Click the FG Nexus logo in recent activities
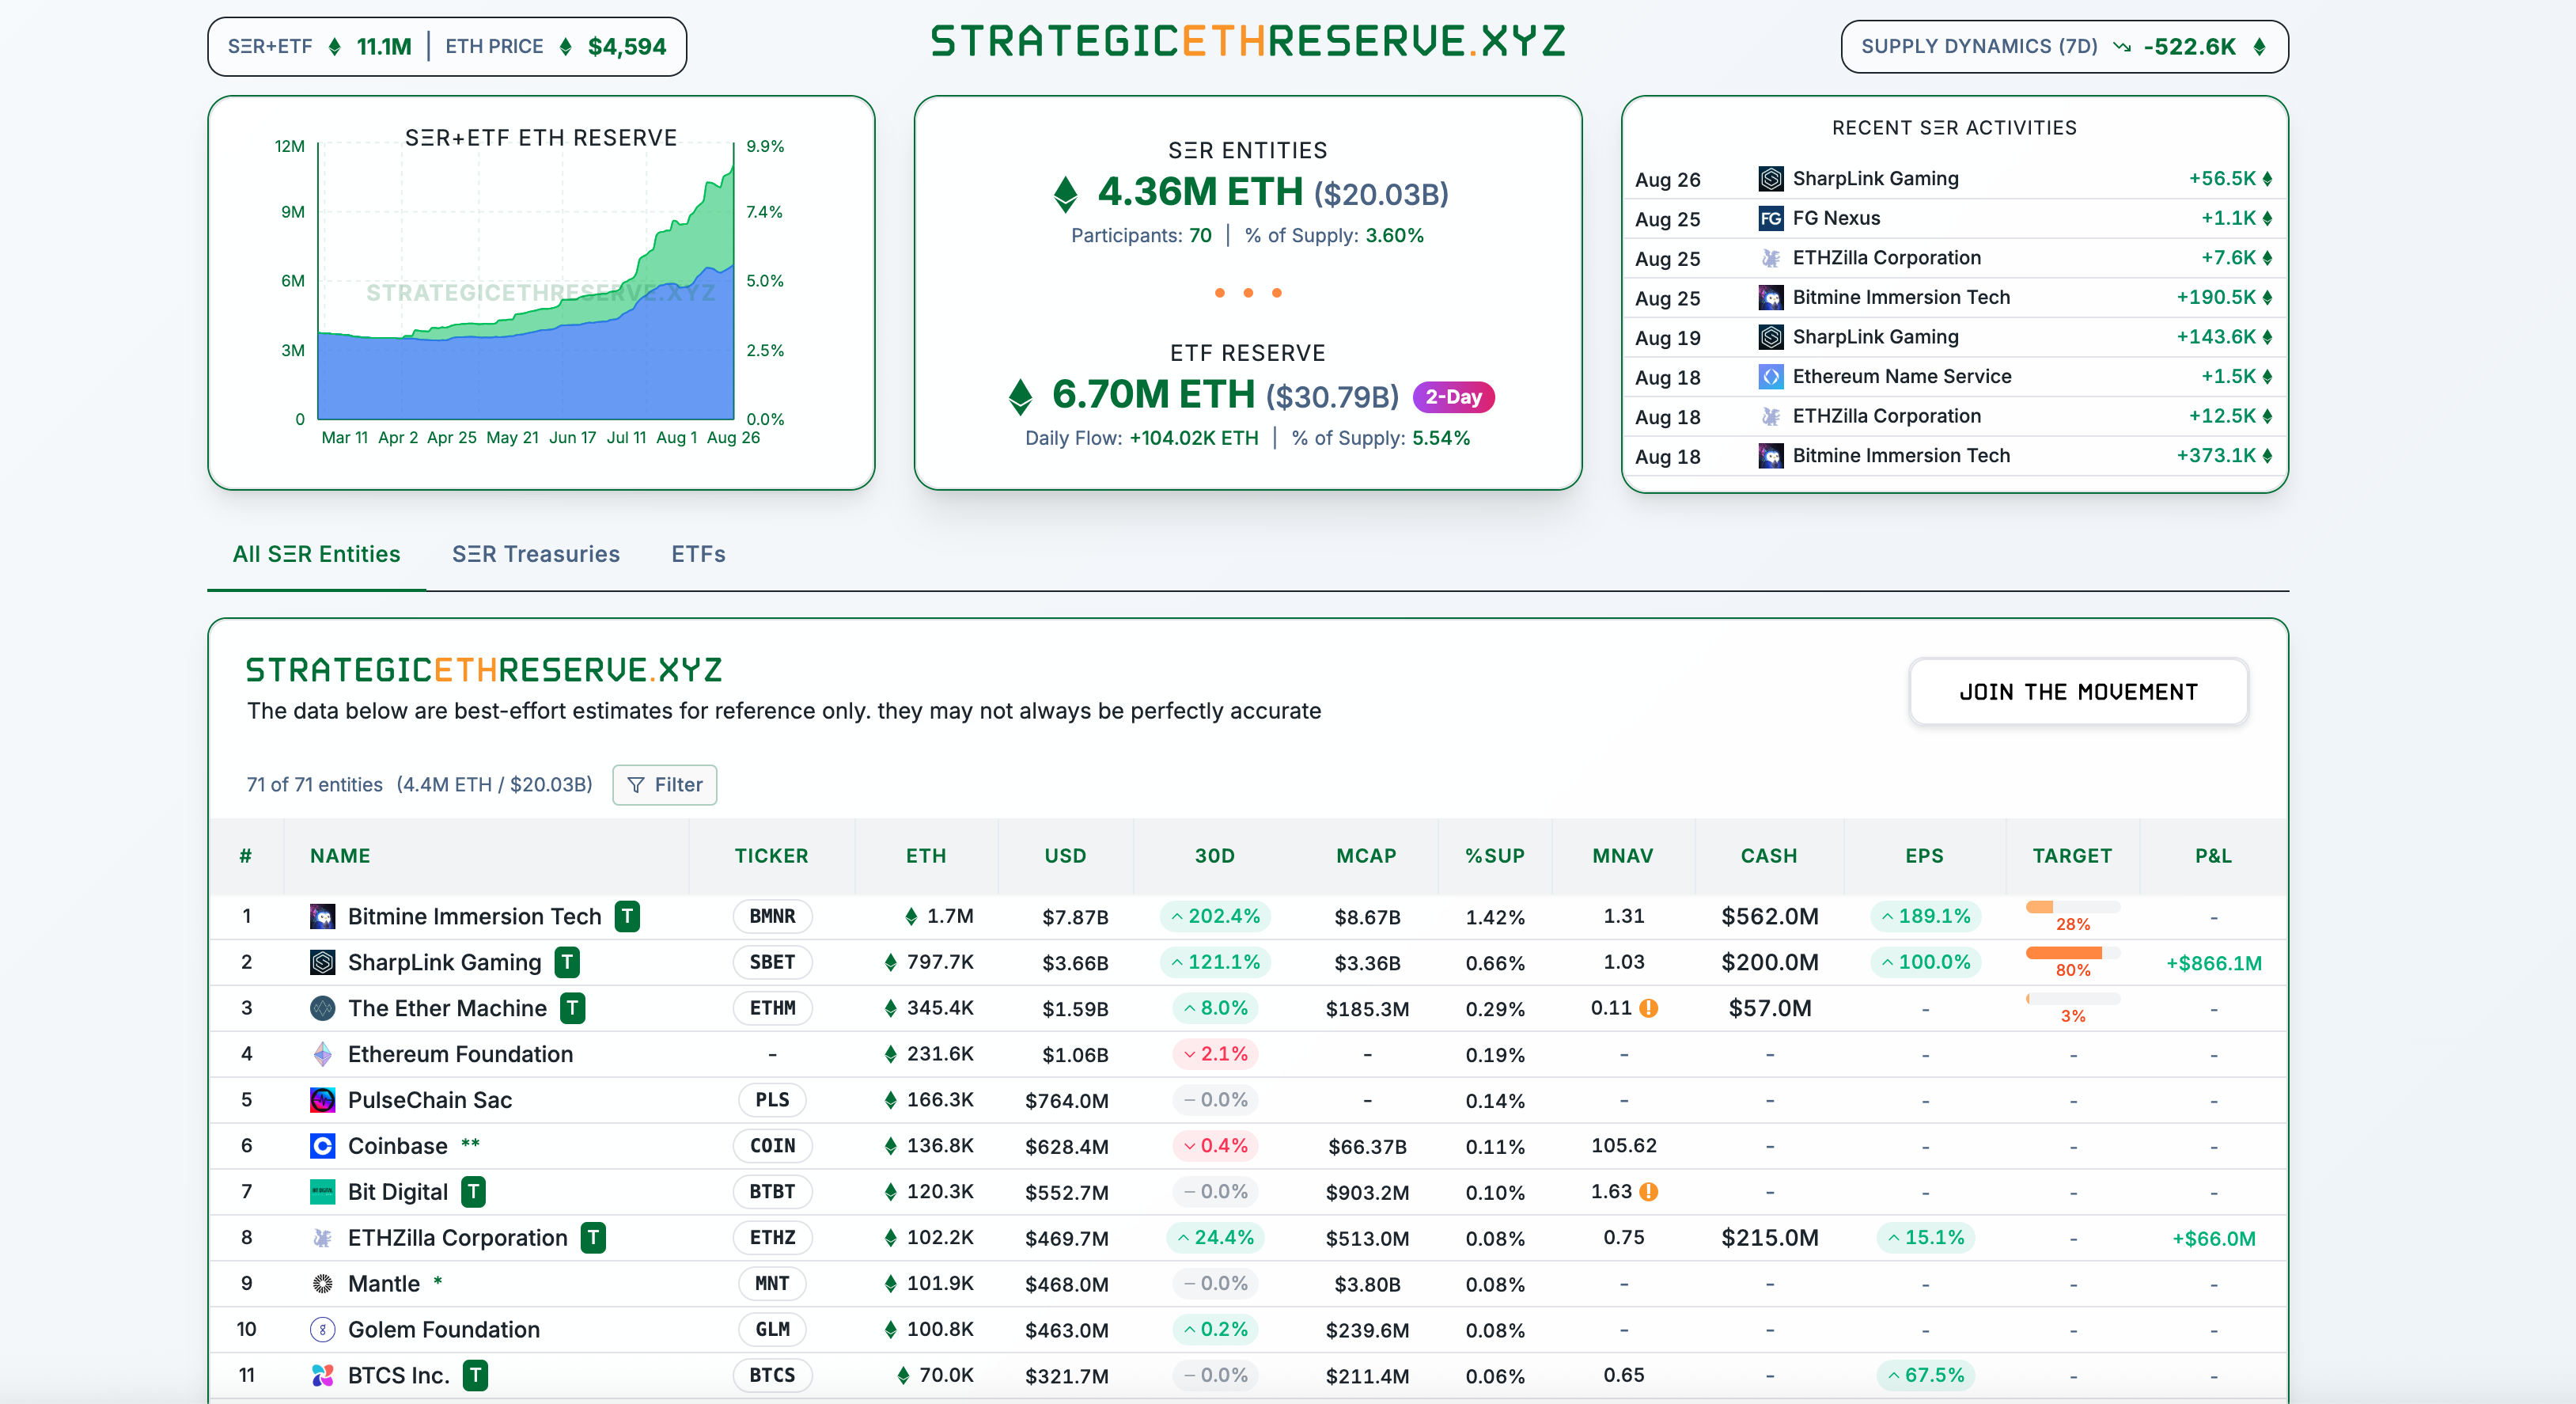 tap(1770, 218)
